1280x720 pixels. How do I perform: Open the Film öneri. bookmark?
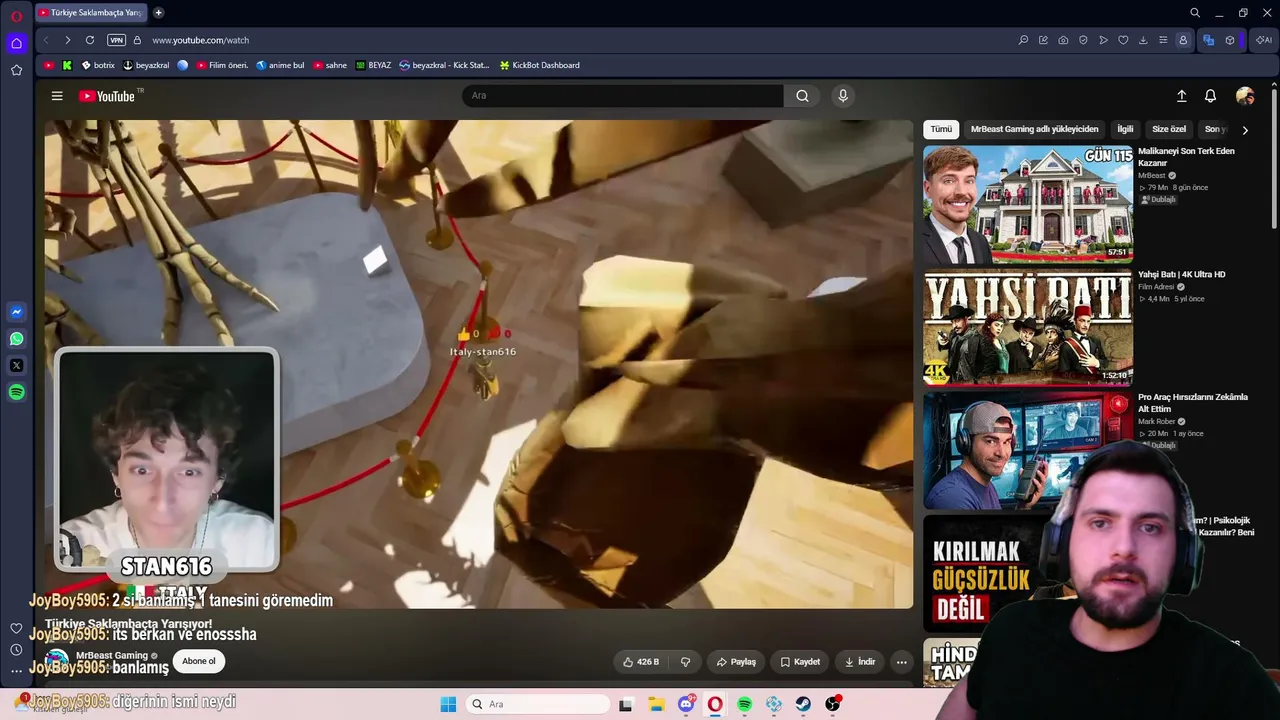(222, 65)
